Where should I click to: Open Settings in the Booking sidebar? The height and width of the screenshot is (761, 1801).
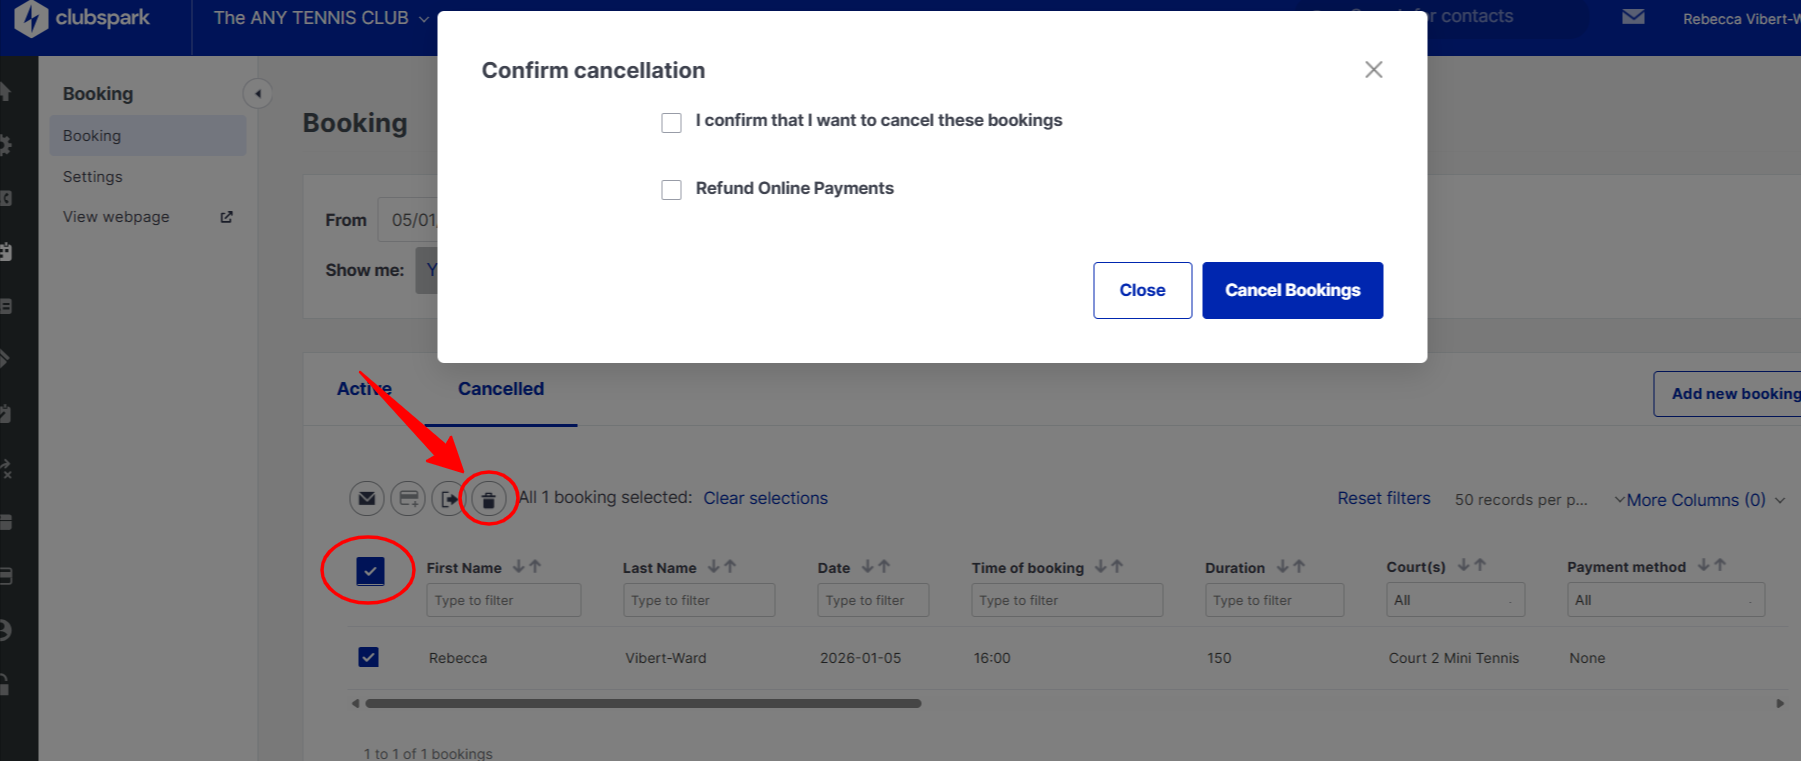pyautogui.click(x=93, y=177)
